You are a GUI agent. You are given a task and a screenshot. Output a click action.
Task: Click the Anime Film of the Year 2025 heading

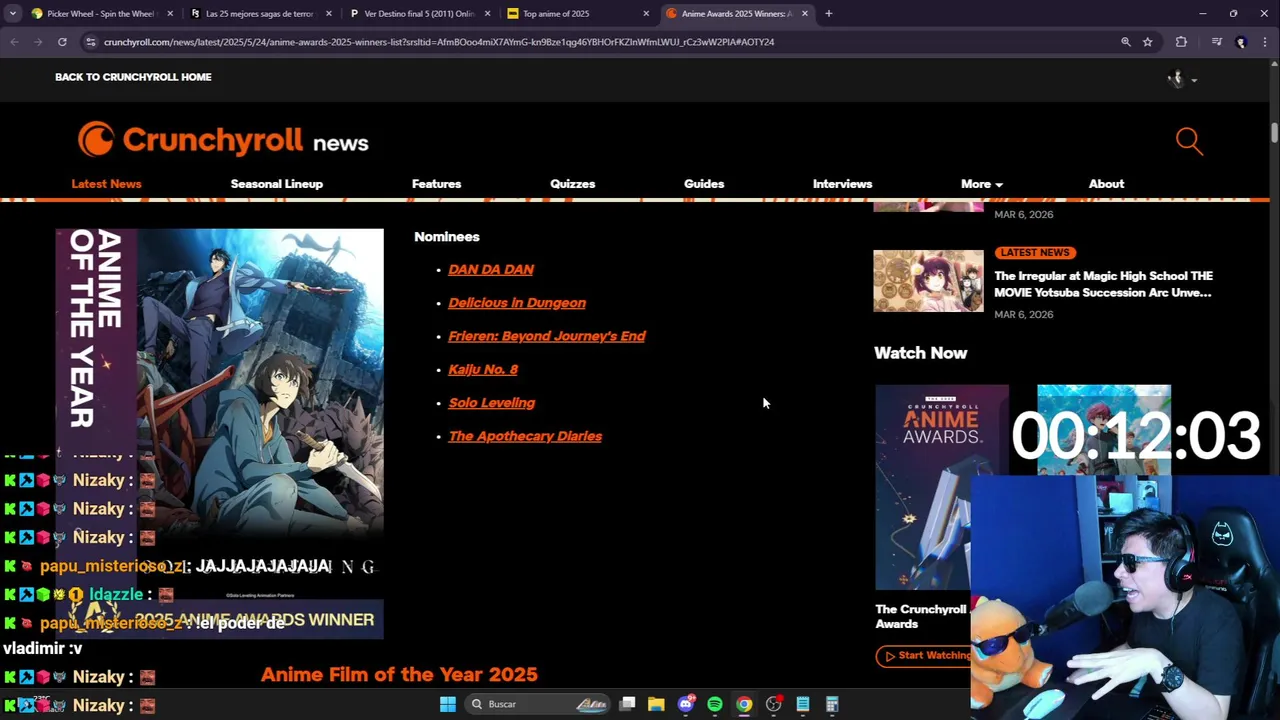[x=399, y=675]
